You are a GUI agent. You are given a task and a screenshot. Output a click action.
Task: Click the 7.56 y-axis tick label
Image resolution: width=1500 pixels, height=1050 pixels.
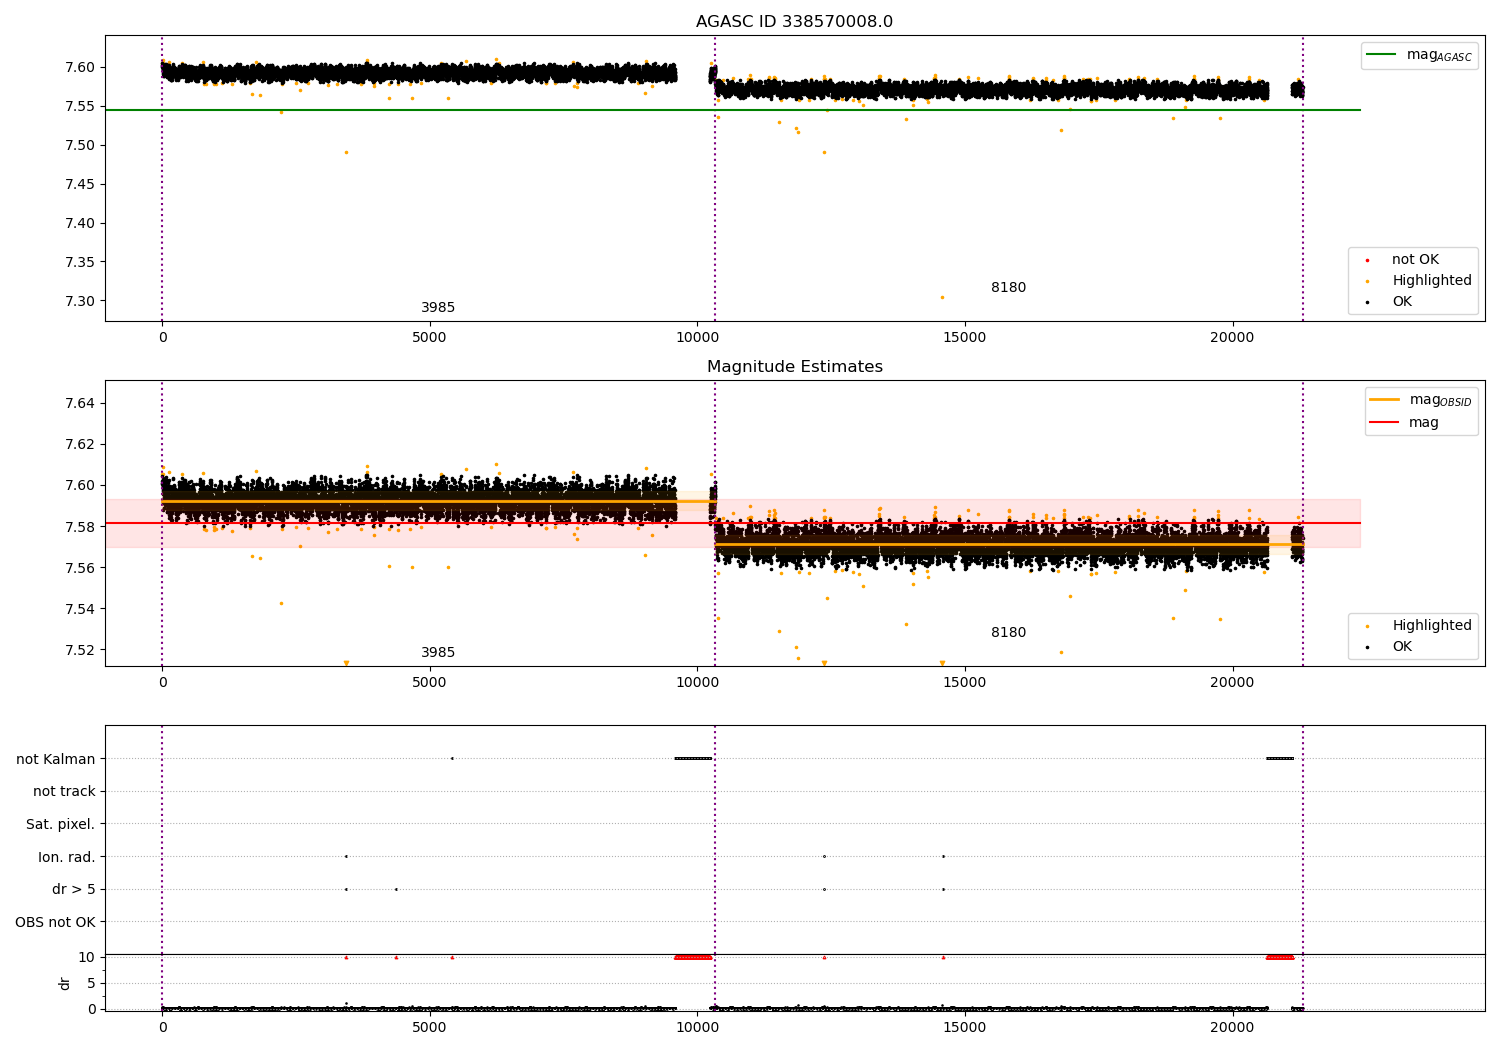[82, 568]
